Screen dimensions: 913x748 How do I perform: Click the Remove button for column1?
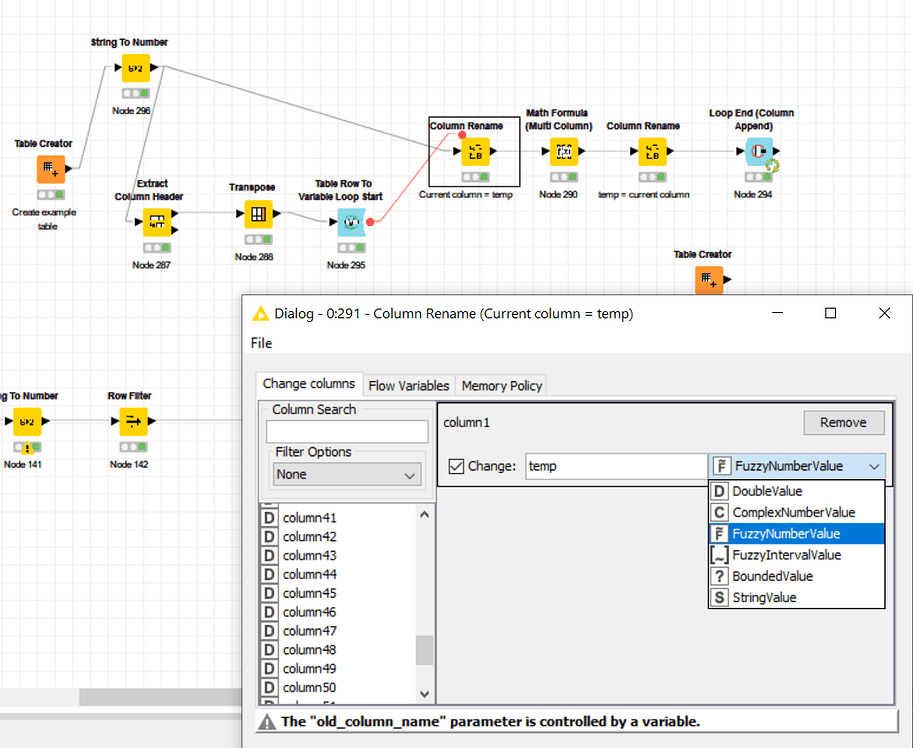pos(843,422)
